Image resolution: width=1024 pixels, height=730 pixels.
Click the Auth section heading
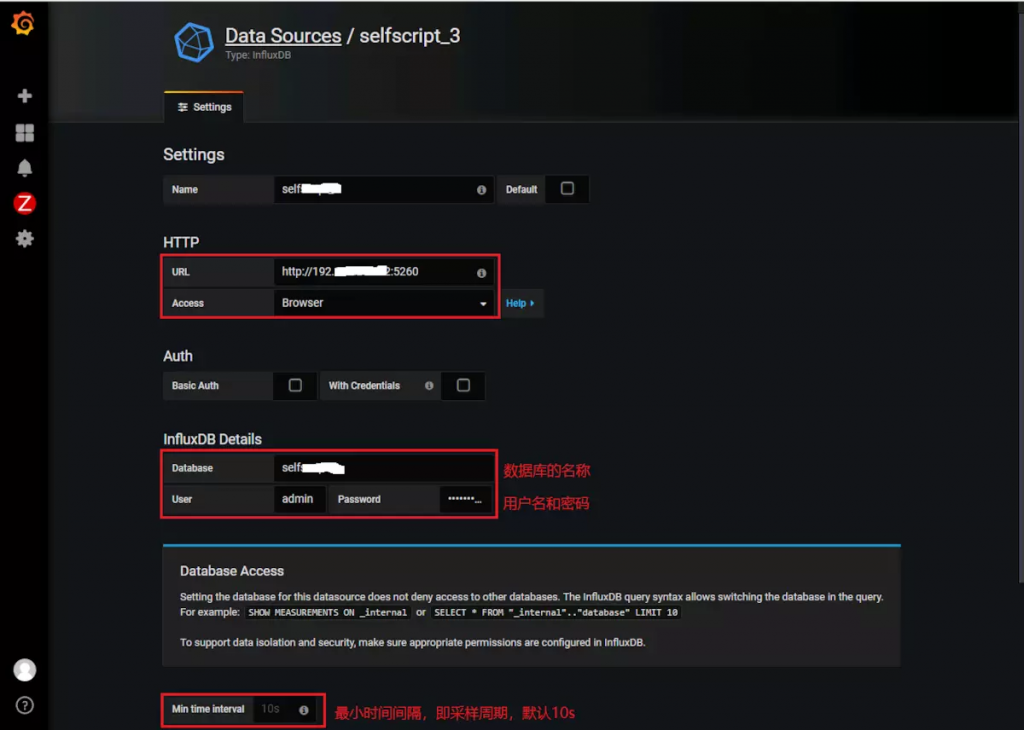click(178, 356)
